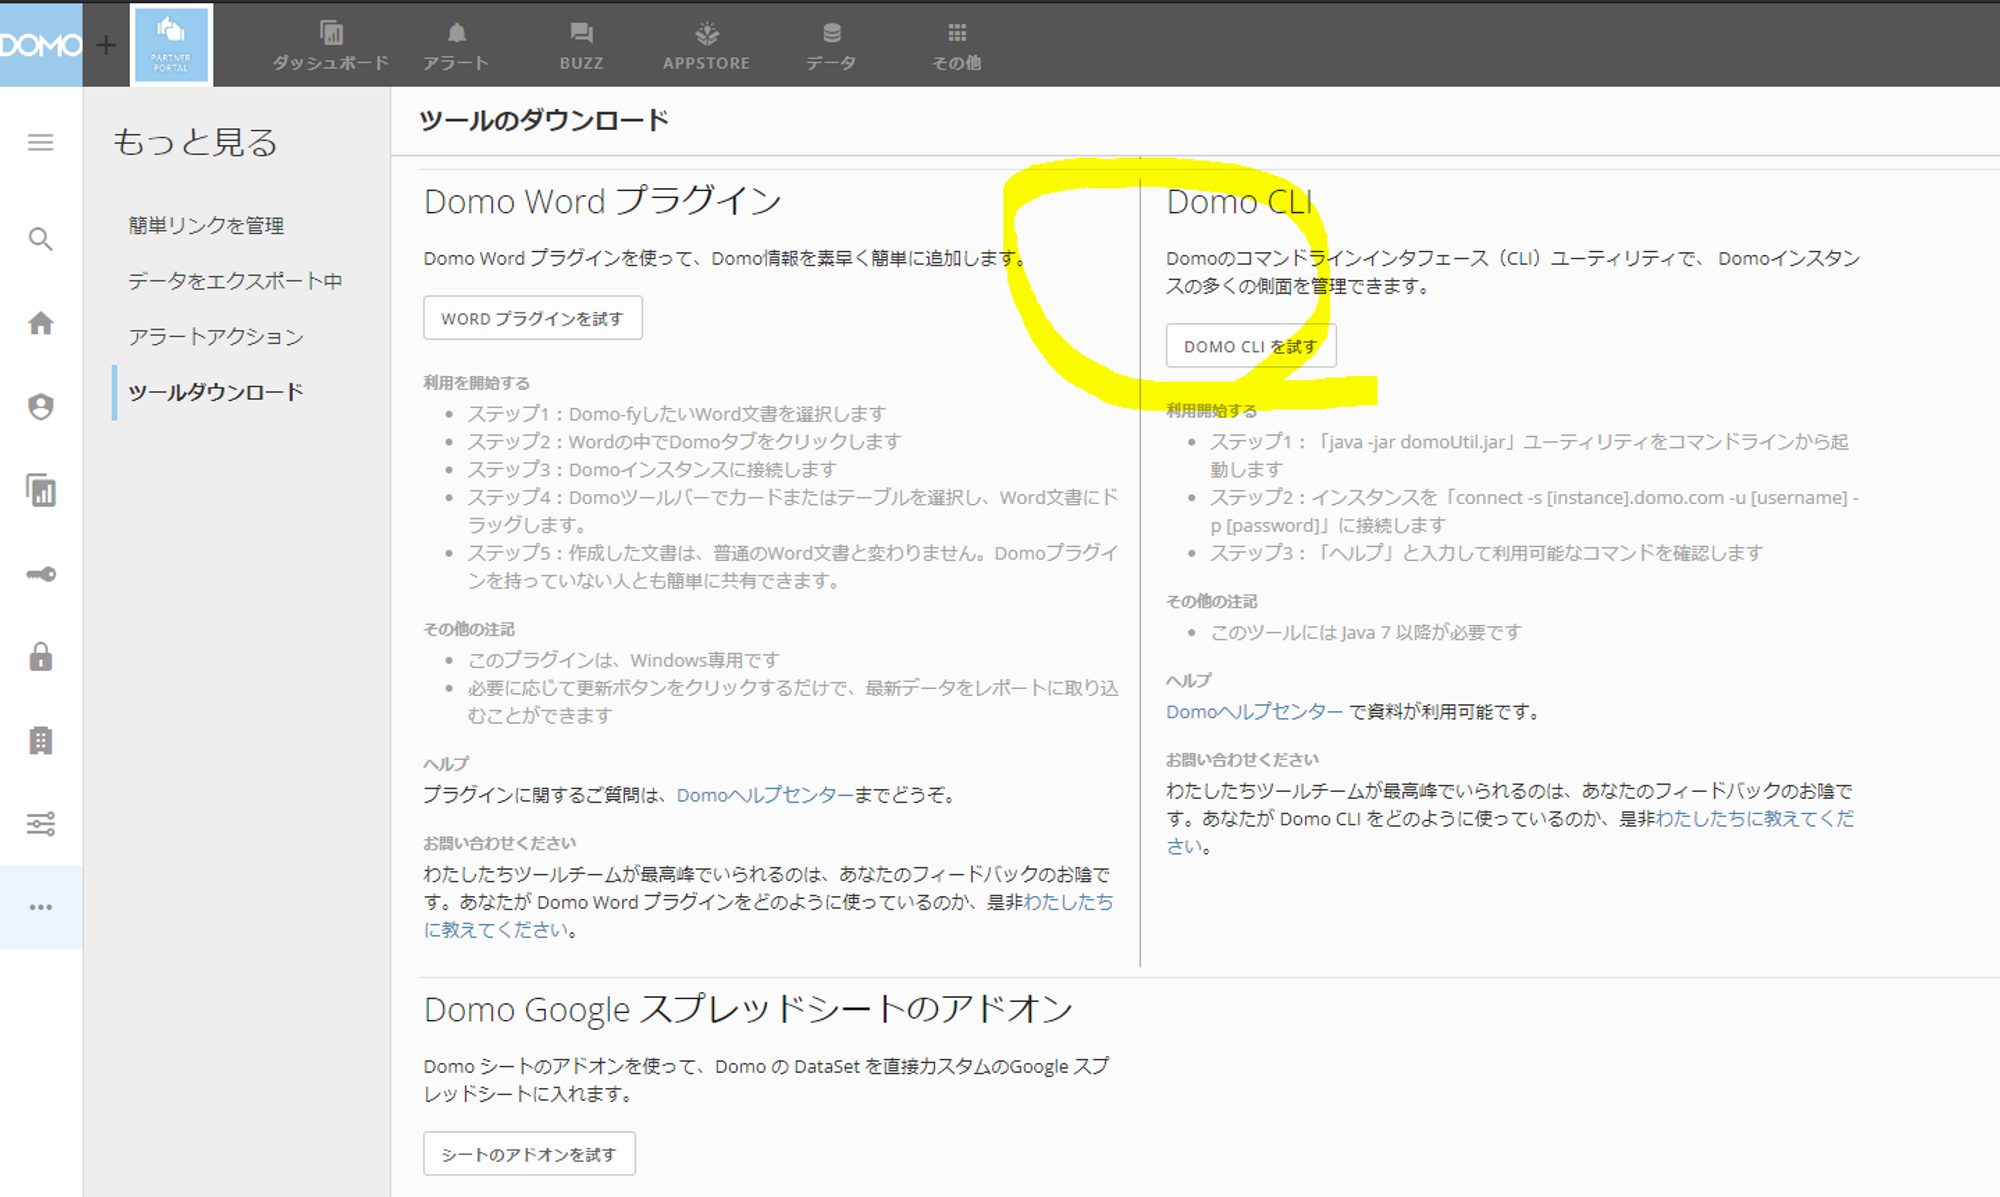Click the もっと見る sidebar heading
This screenshot has width=2000, height=1197.
click(x=195, y=142)
